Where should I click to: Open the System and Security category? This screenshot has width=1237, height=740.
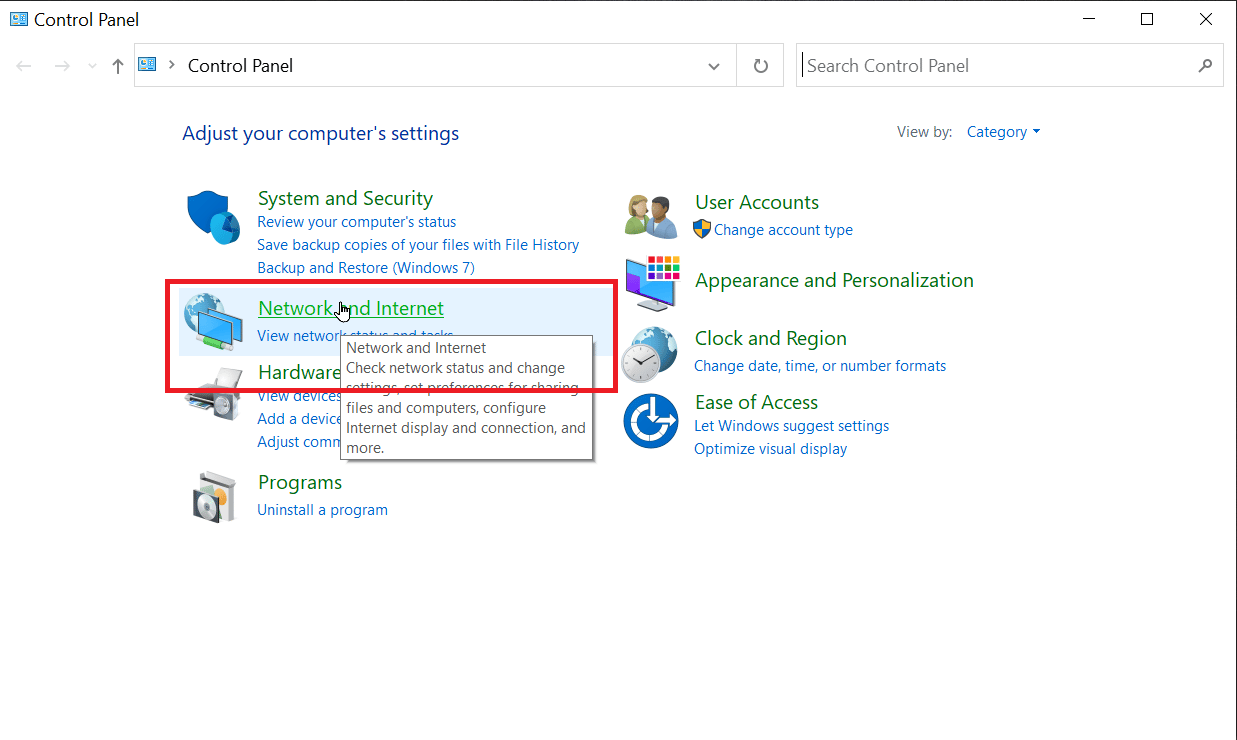pos(345,198)
